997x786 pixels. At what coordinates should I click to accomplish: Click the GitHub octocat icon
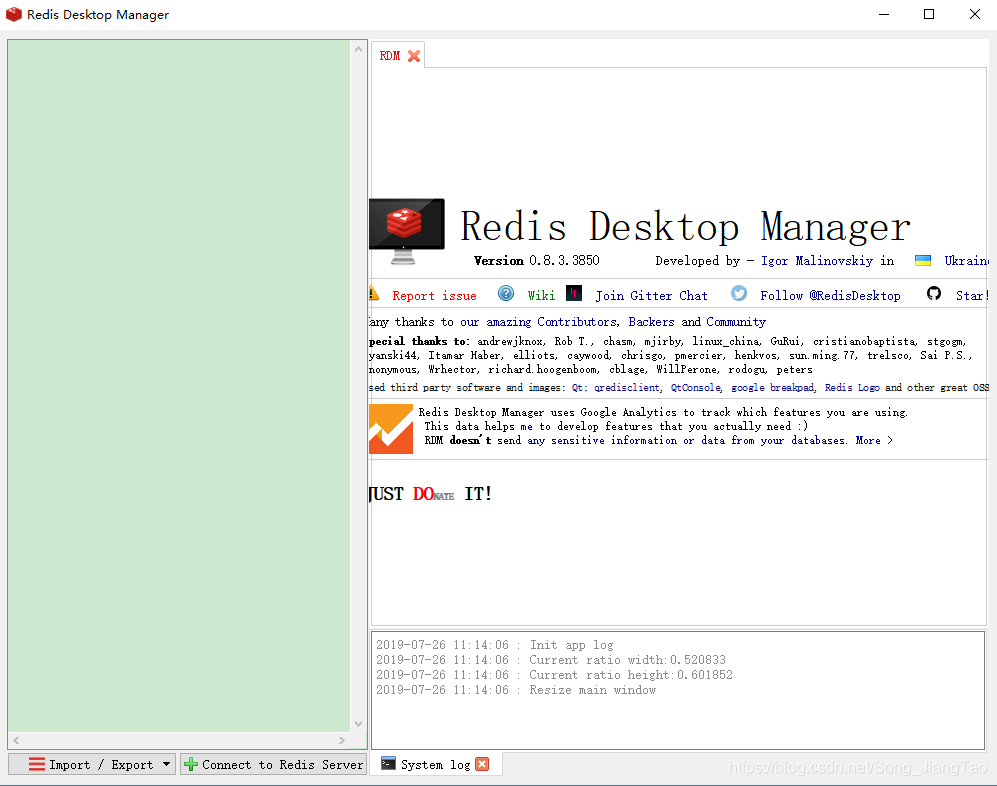(933, 293)
